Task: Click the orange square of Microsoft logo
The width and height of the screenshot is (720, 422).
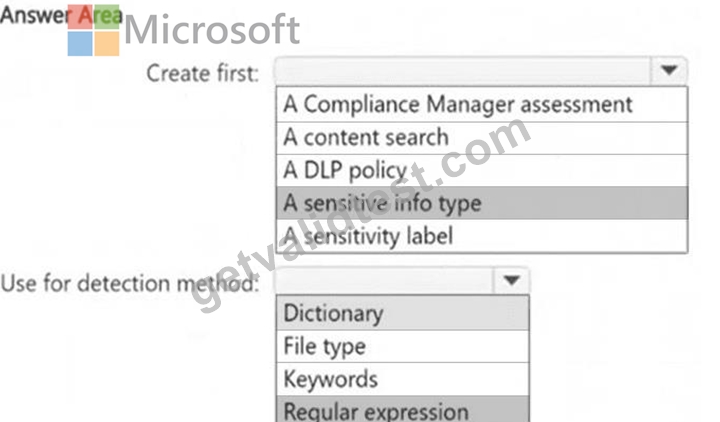Action: [x=107, y=44]
